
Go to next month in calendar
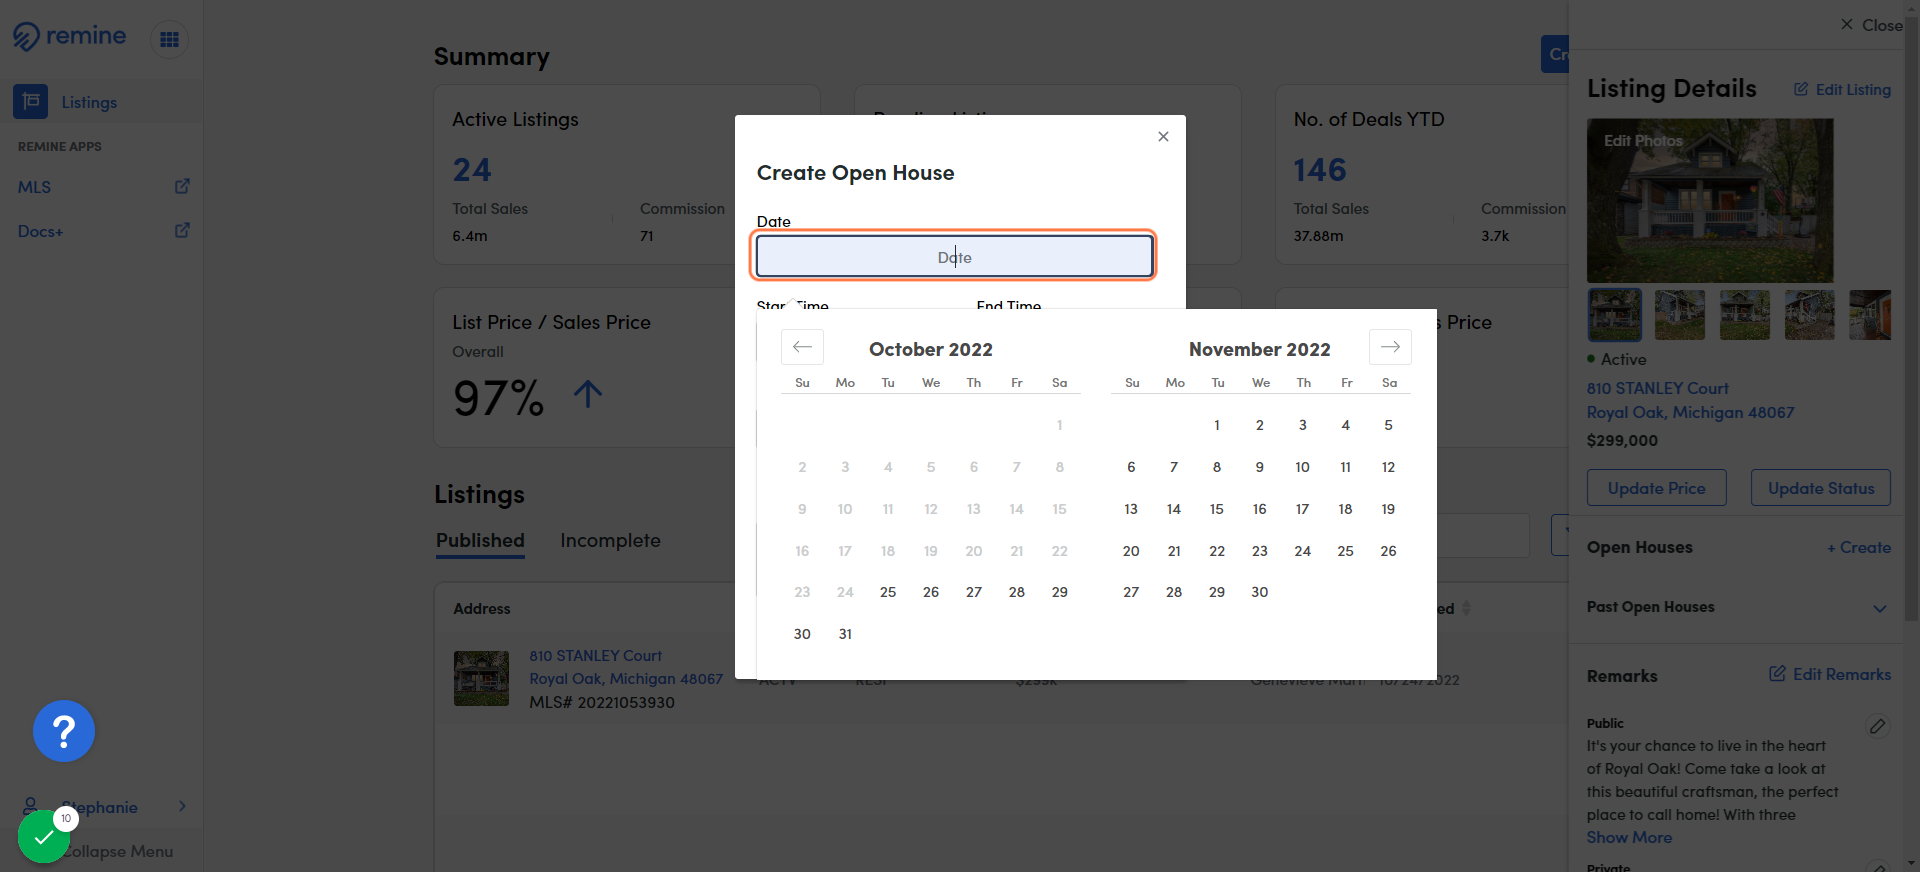click(x=1390, y=347)
